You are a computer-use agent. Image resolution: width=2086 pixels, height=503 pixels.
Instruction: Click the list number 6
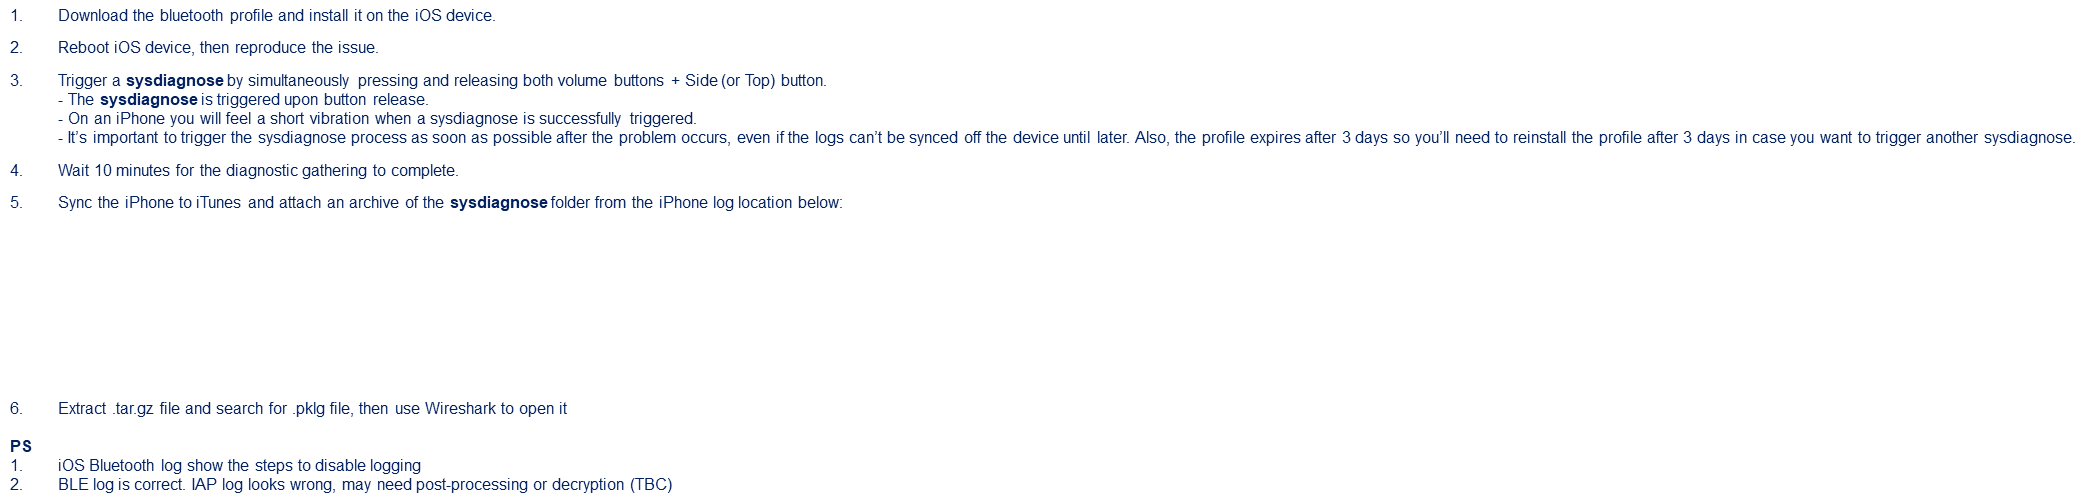pos(16,409)
